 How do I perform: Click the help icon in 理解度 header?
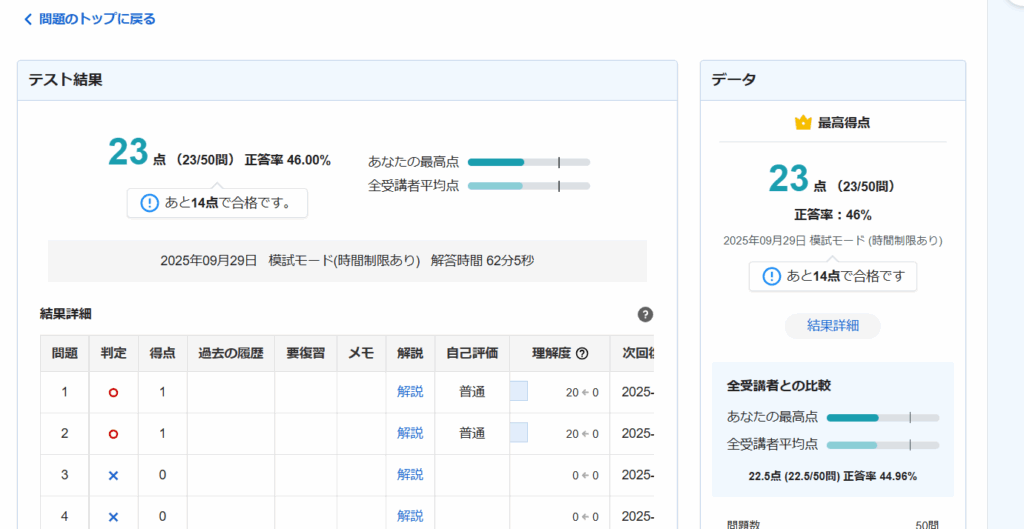582,353
